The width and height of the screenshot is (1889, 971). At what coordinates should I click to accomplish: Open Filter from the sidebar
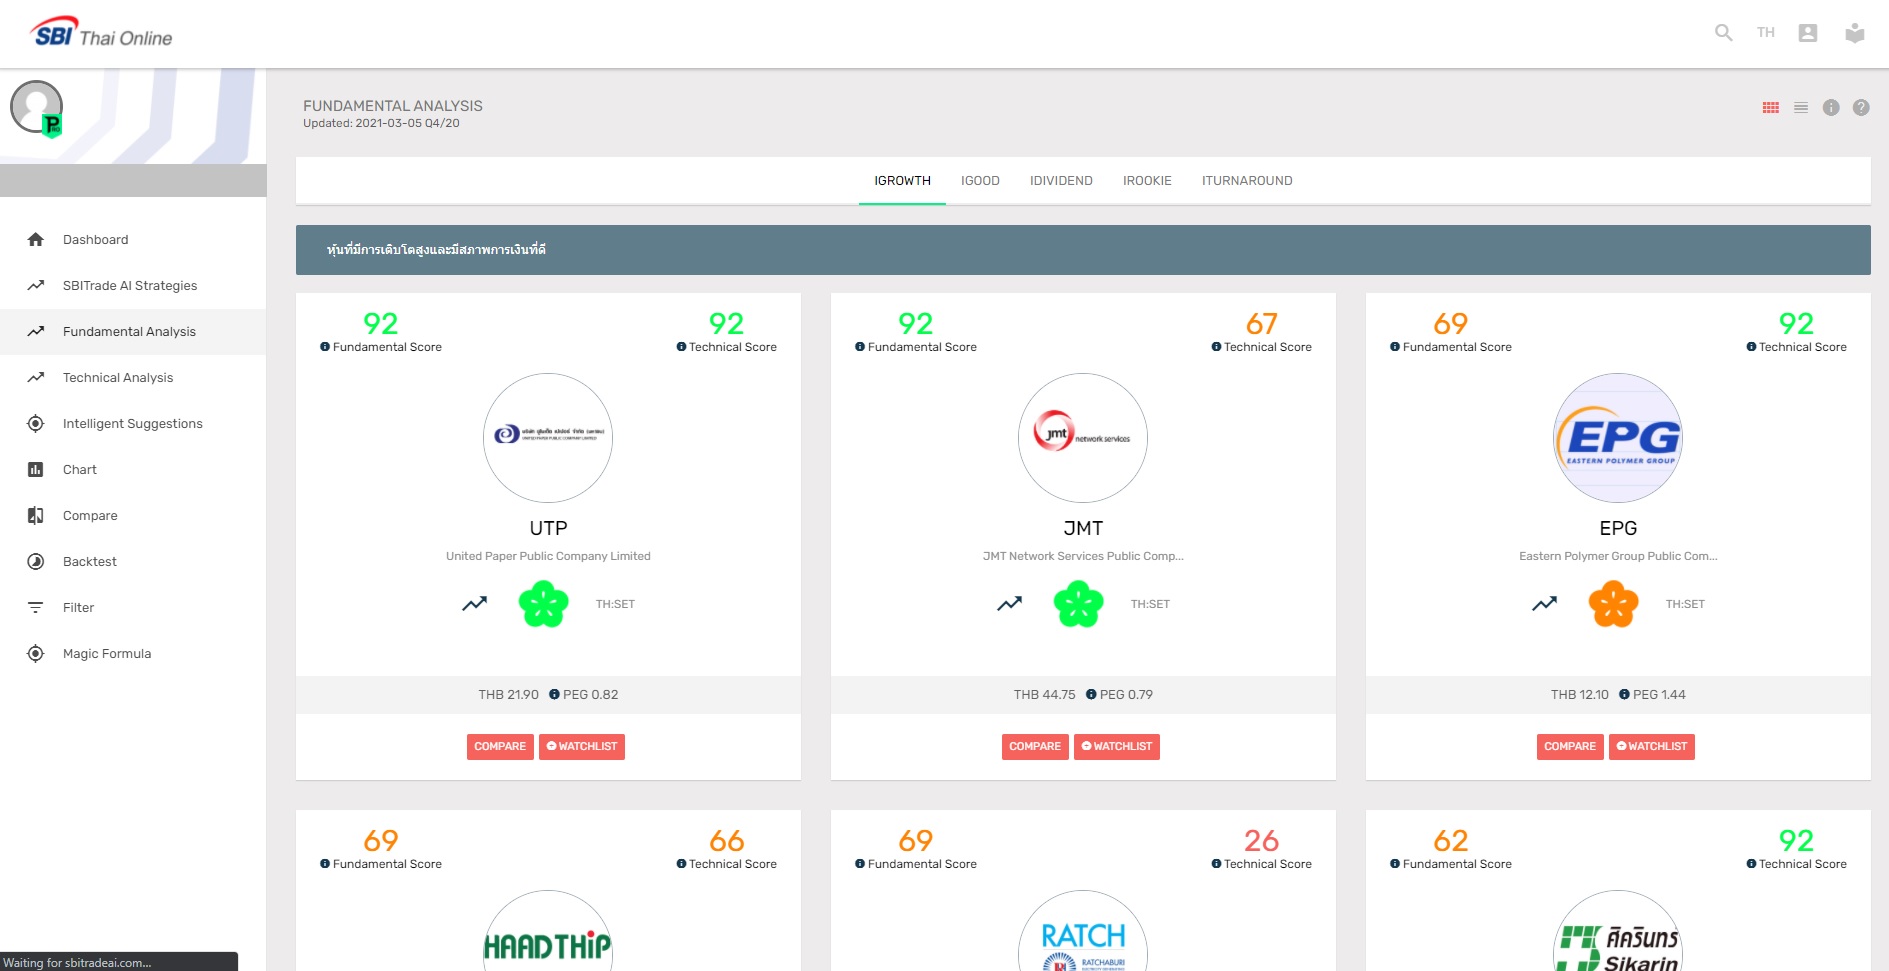tap(133, 608)
